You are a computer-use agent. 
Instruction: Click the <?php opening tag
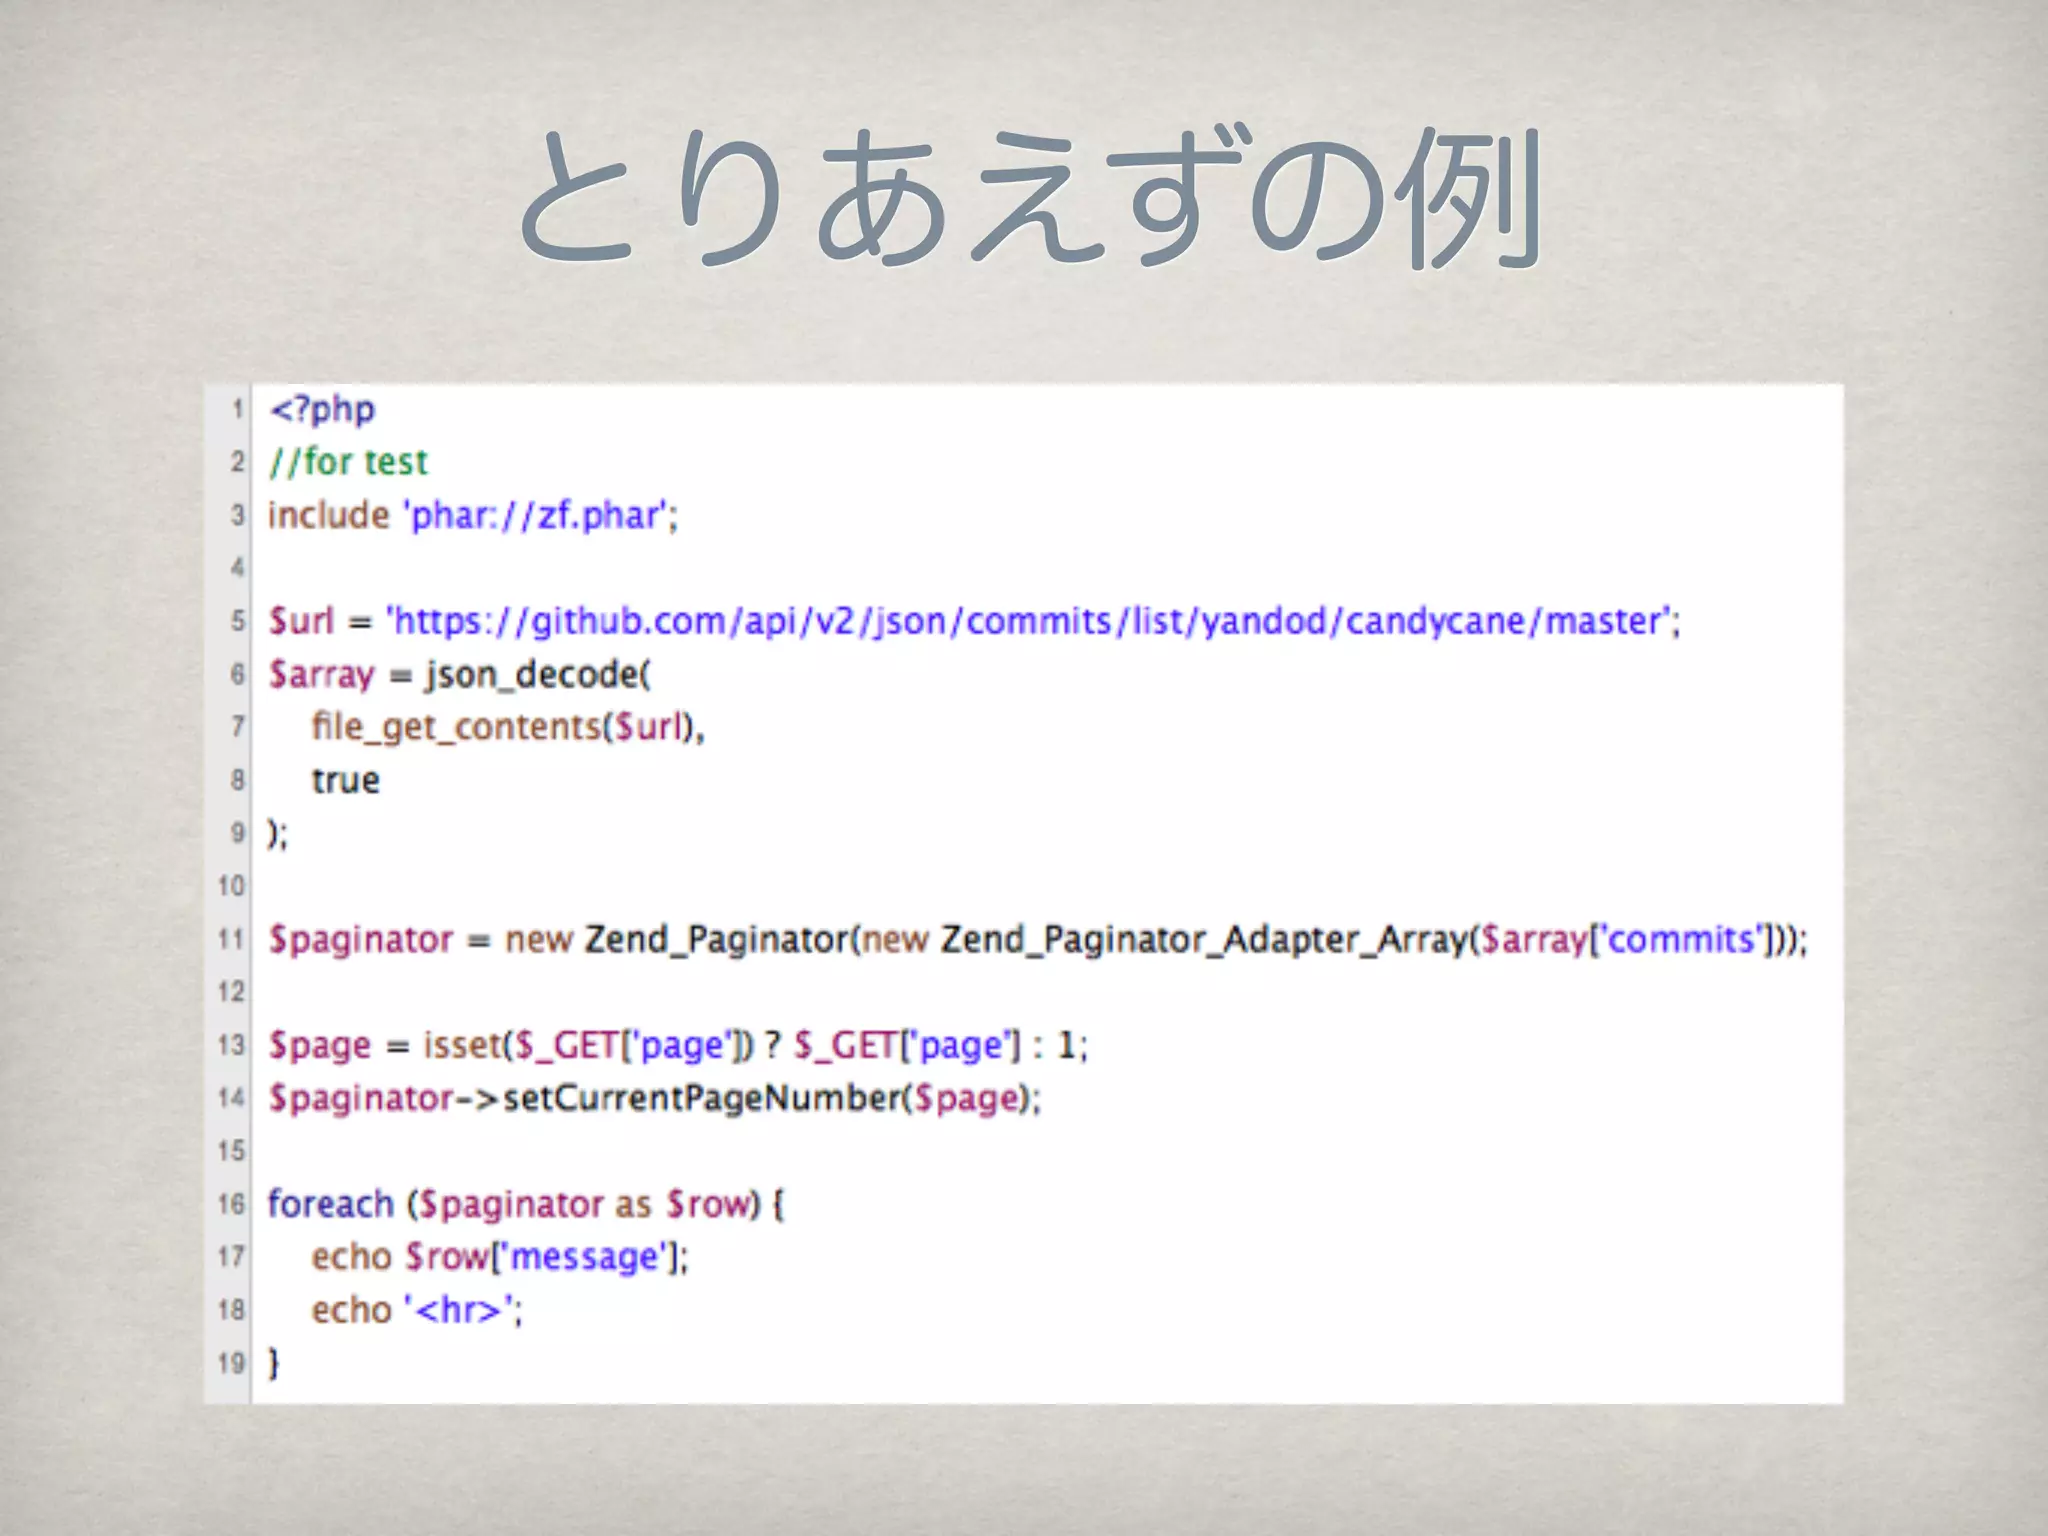pos(322,409)
